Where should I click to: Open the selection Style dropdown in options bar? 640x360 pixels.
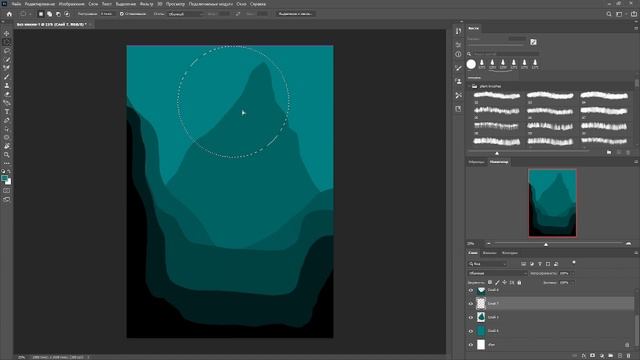[186, 14]
